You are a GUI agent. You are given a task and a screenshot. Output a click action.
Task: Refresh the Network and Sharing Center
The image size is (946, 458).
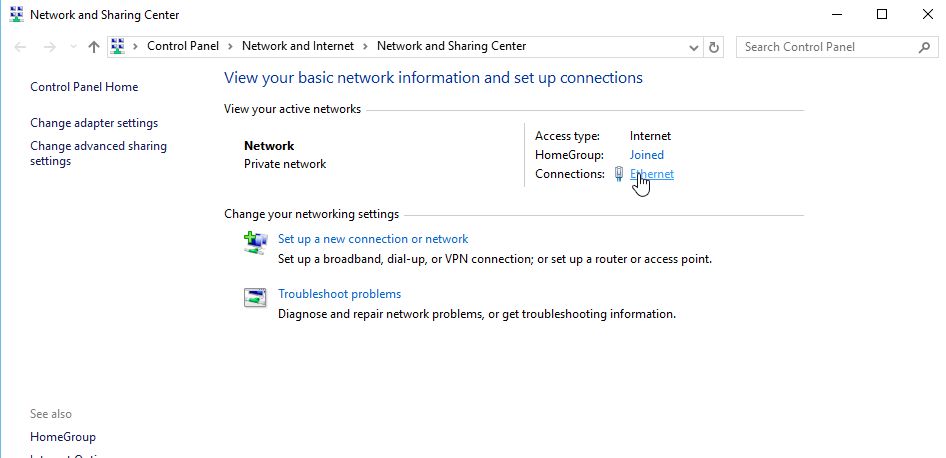713,47
